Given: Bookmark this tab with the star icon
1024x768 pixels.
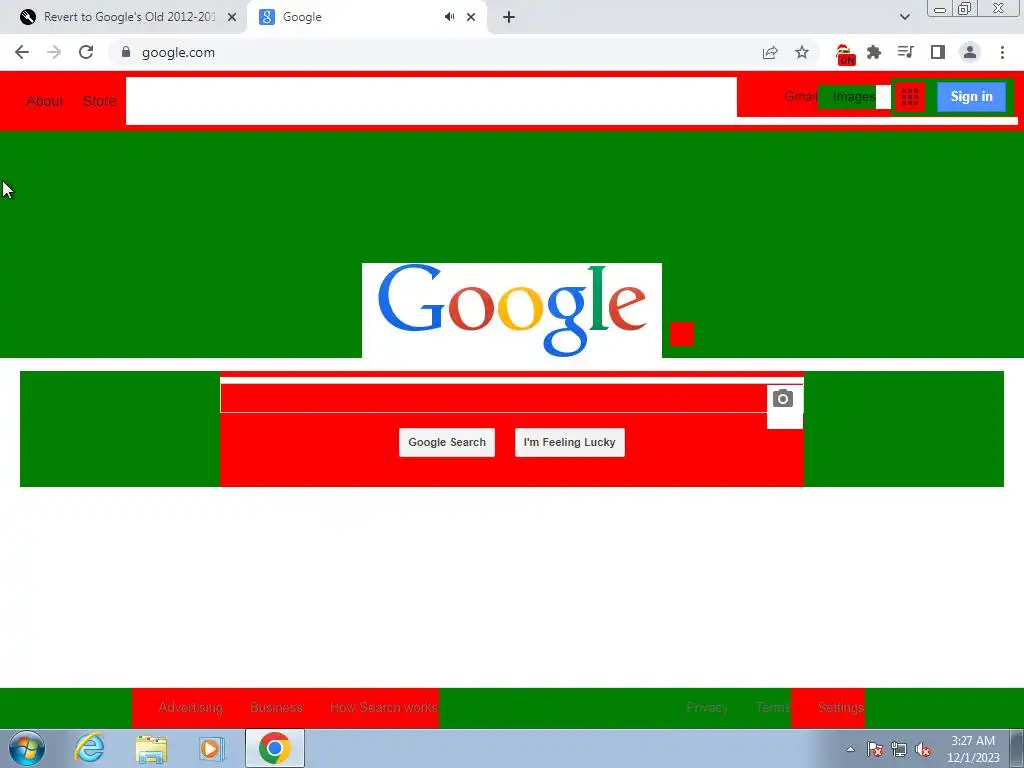Looking at the screenshot, I should pyautogui.click(x=802, y=52).
